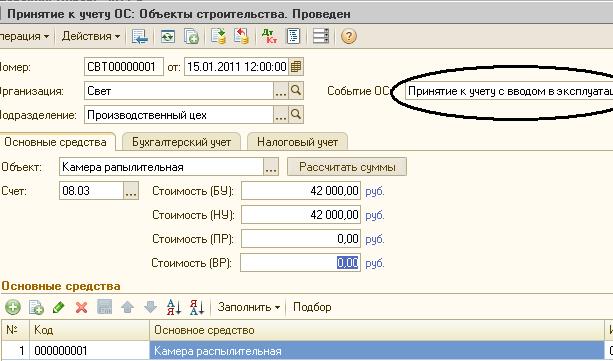Image resolution: width=613 pixels, height=361 pixels.
Task: Click the Объект field Камера рапылительная
Action: tap(162, 167)
